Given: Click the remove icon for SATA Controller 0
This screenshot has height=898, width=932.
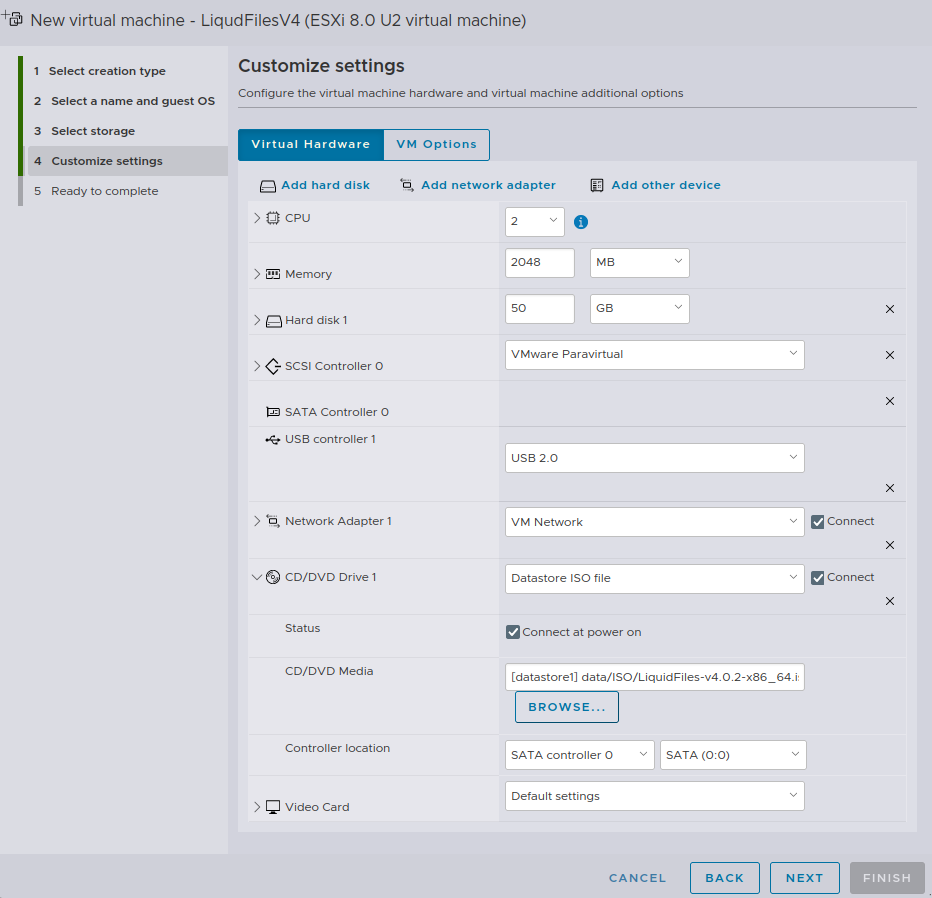Looking at the screenshot, I should pos(889,401).
